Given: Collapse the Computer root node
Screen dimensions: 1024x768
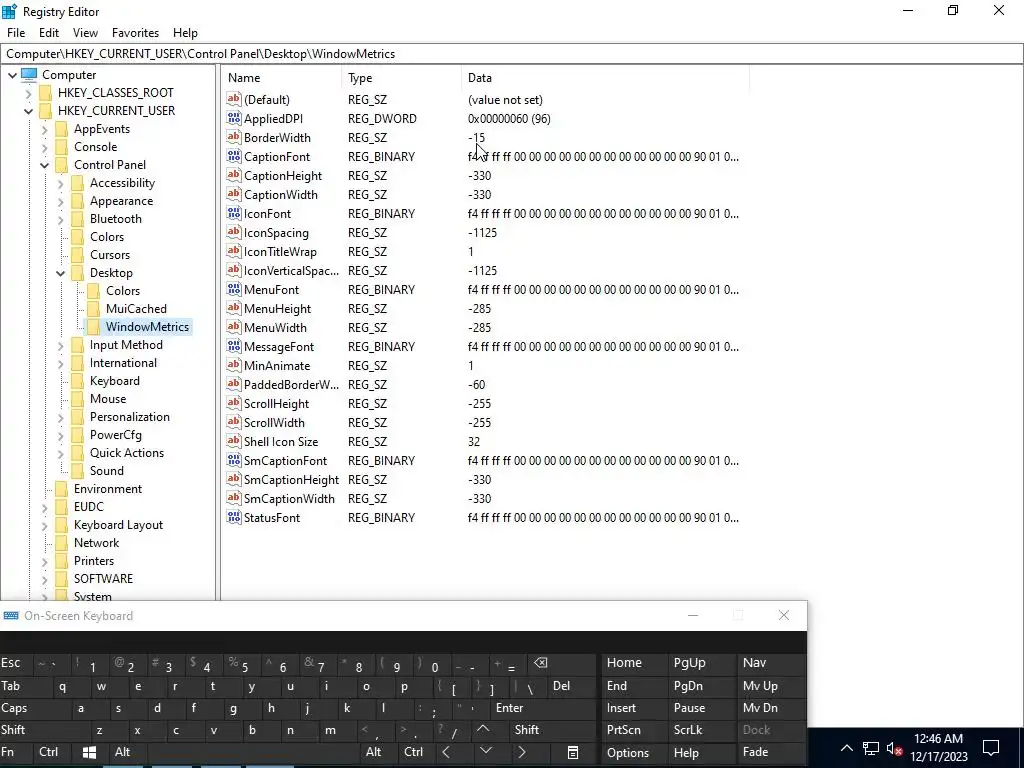Looking at the screenshot, I should [12, 75].
